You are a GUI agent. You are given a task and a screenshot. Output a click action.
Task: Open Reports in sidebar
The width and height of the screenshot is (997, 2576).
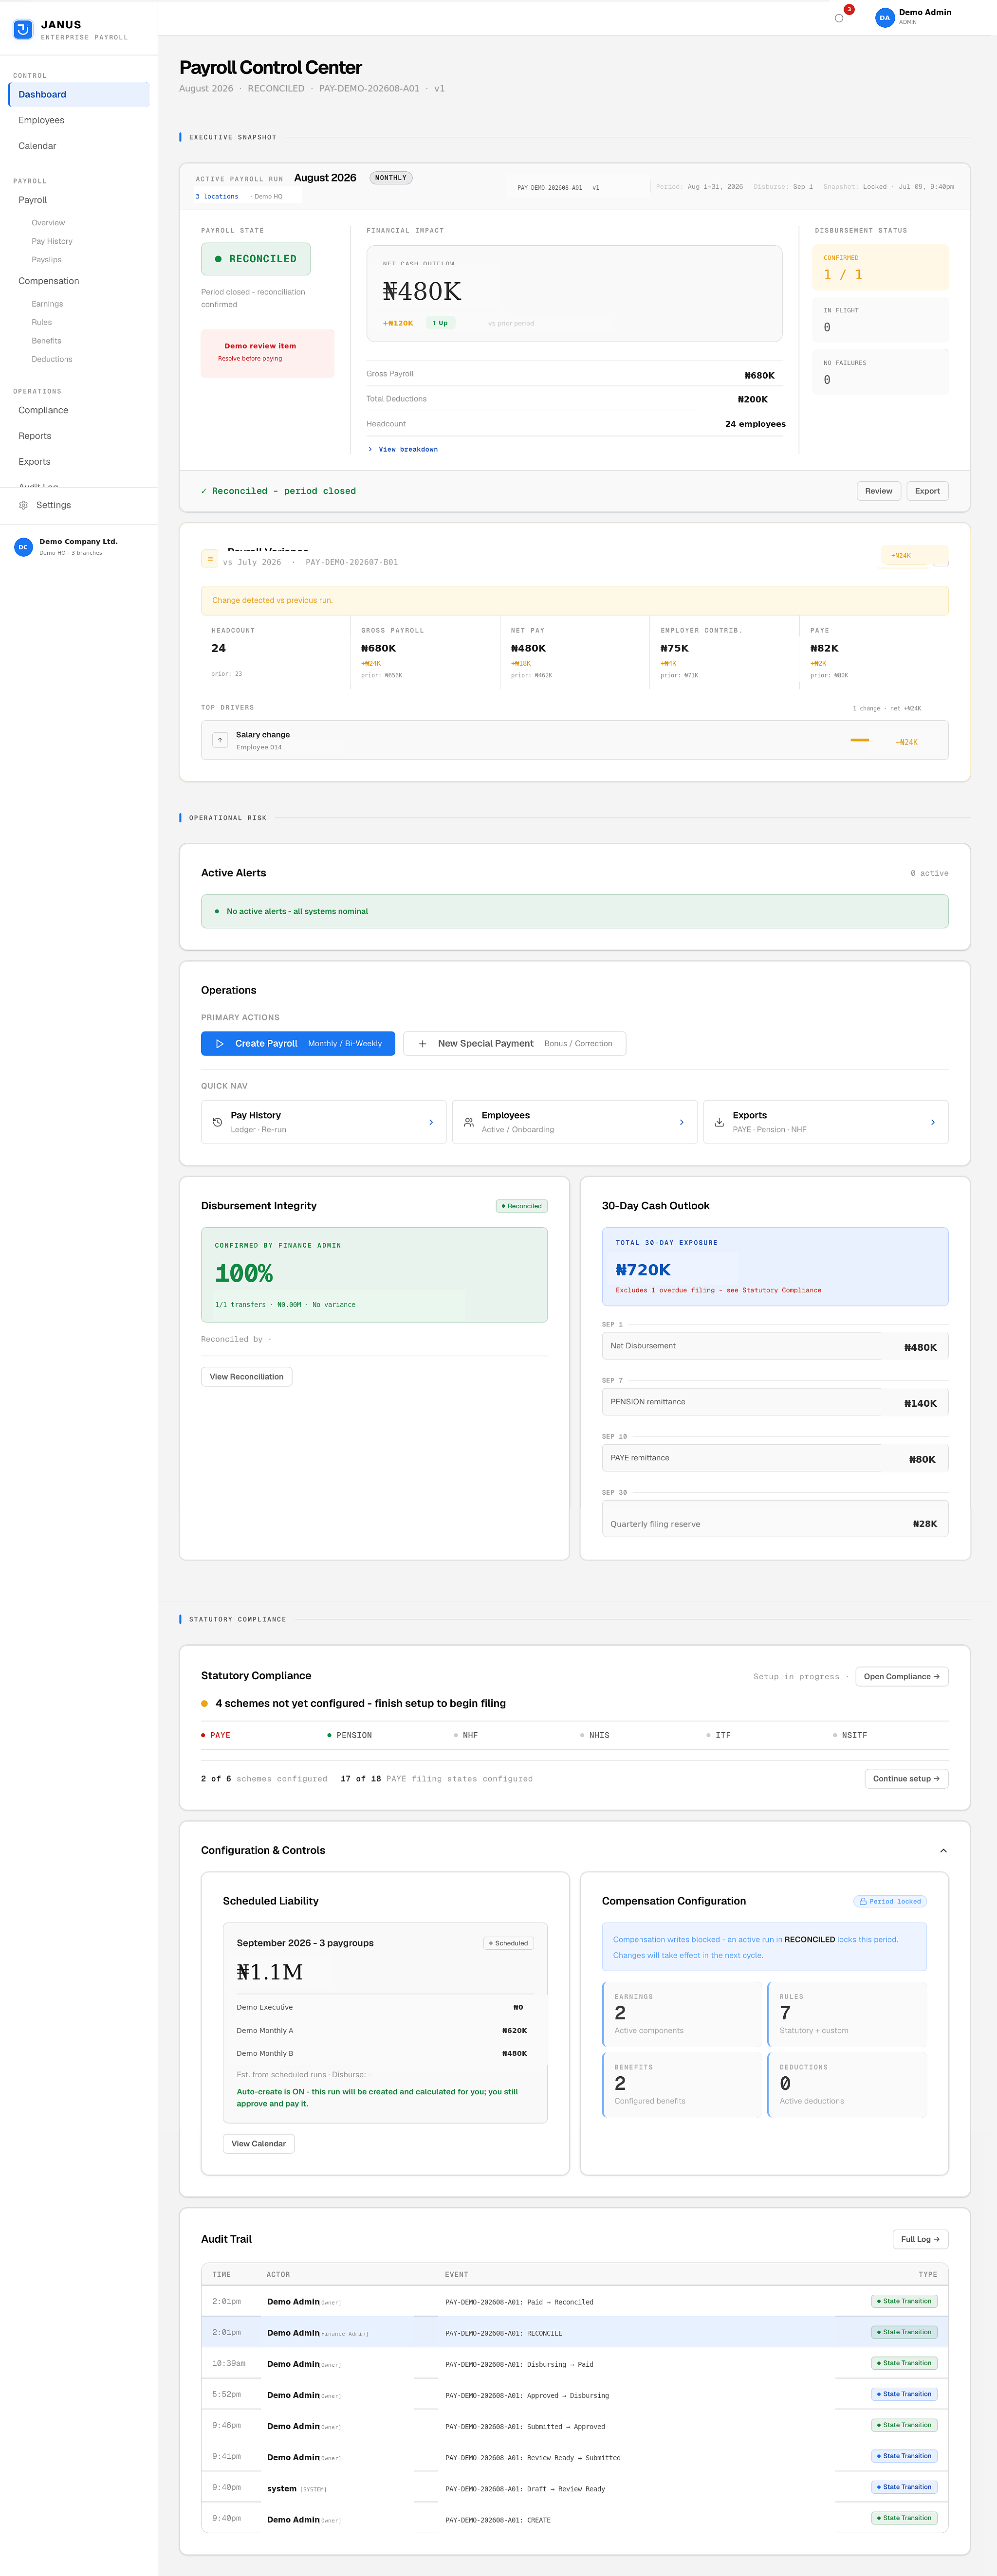(79, 436)
